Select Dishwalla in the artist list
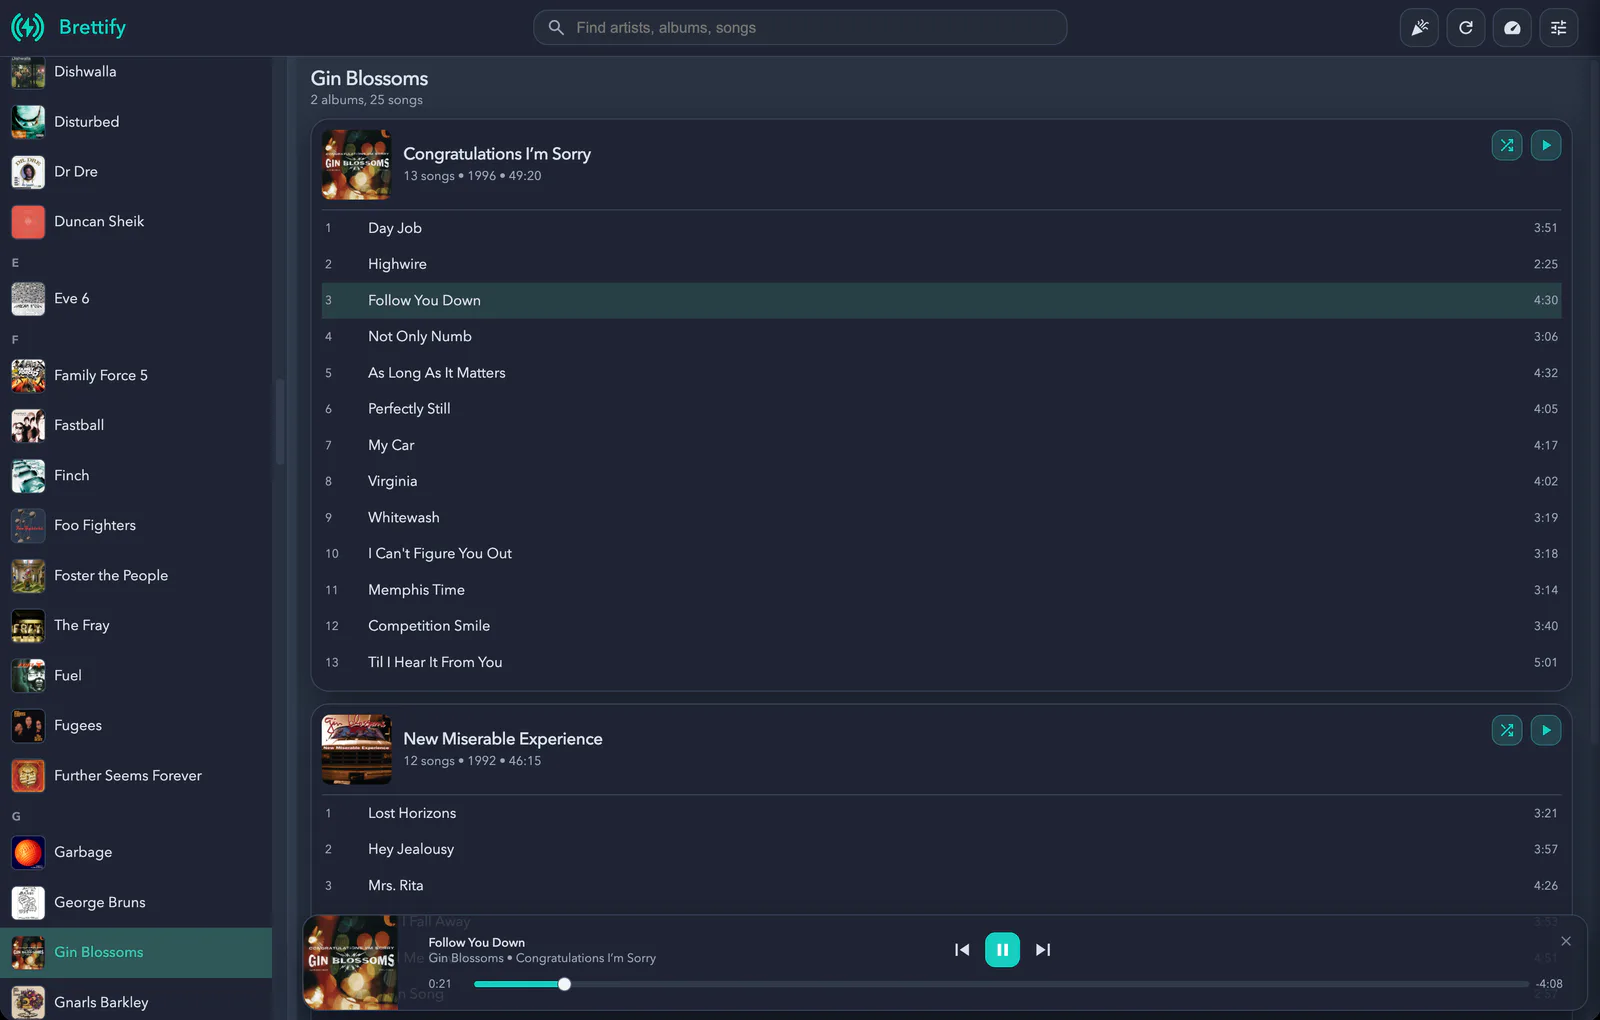The width and height of the screenshot is (1600, 1020). coord(136,72)
